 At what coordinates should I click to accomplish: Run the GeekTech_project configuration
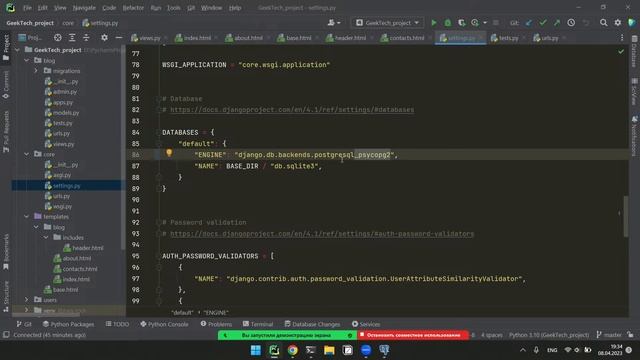pyautogui.click(x=433, y=23)
